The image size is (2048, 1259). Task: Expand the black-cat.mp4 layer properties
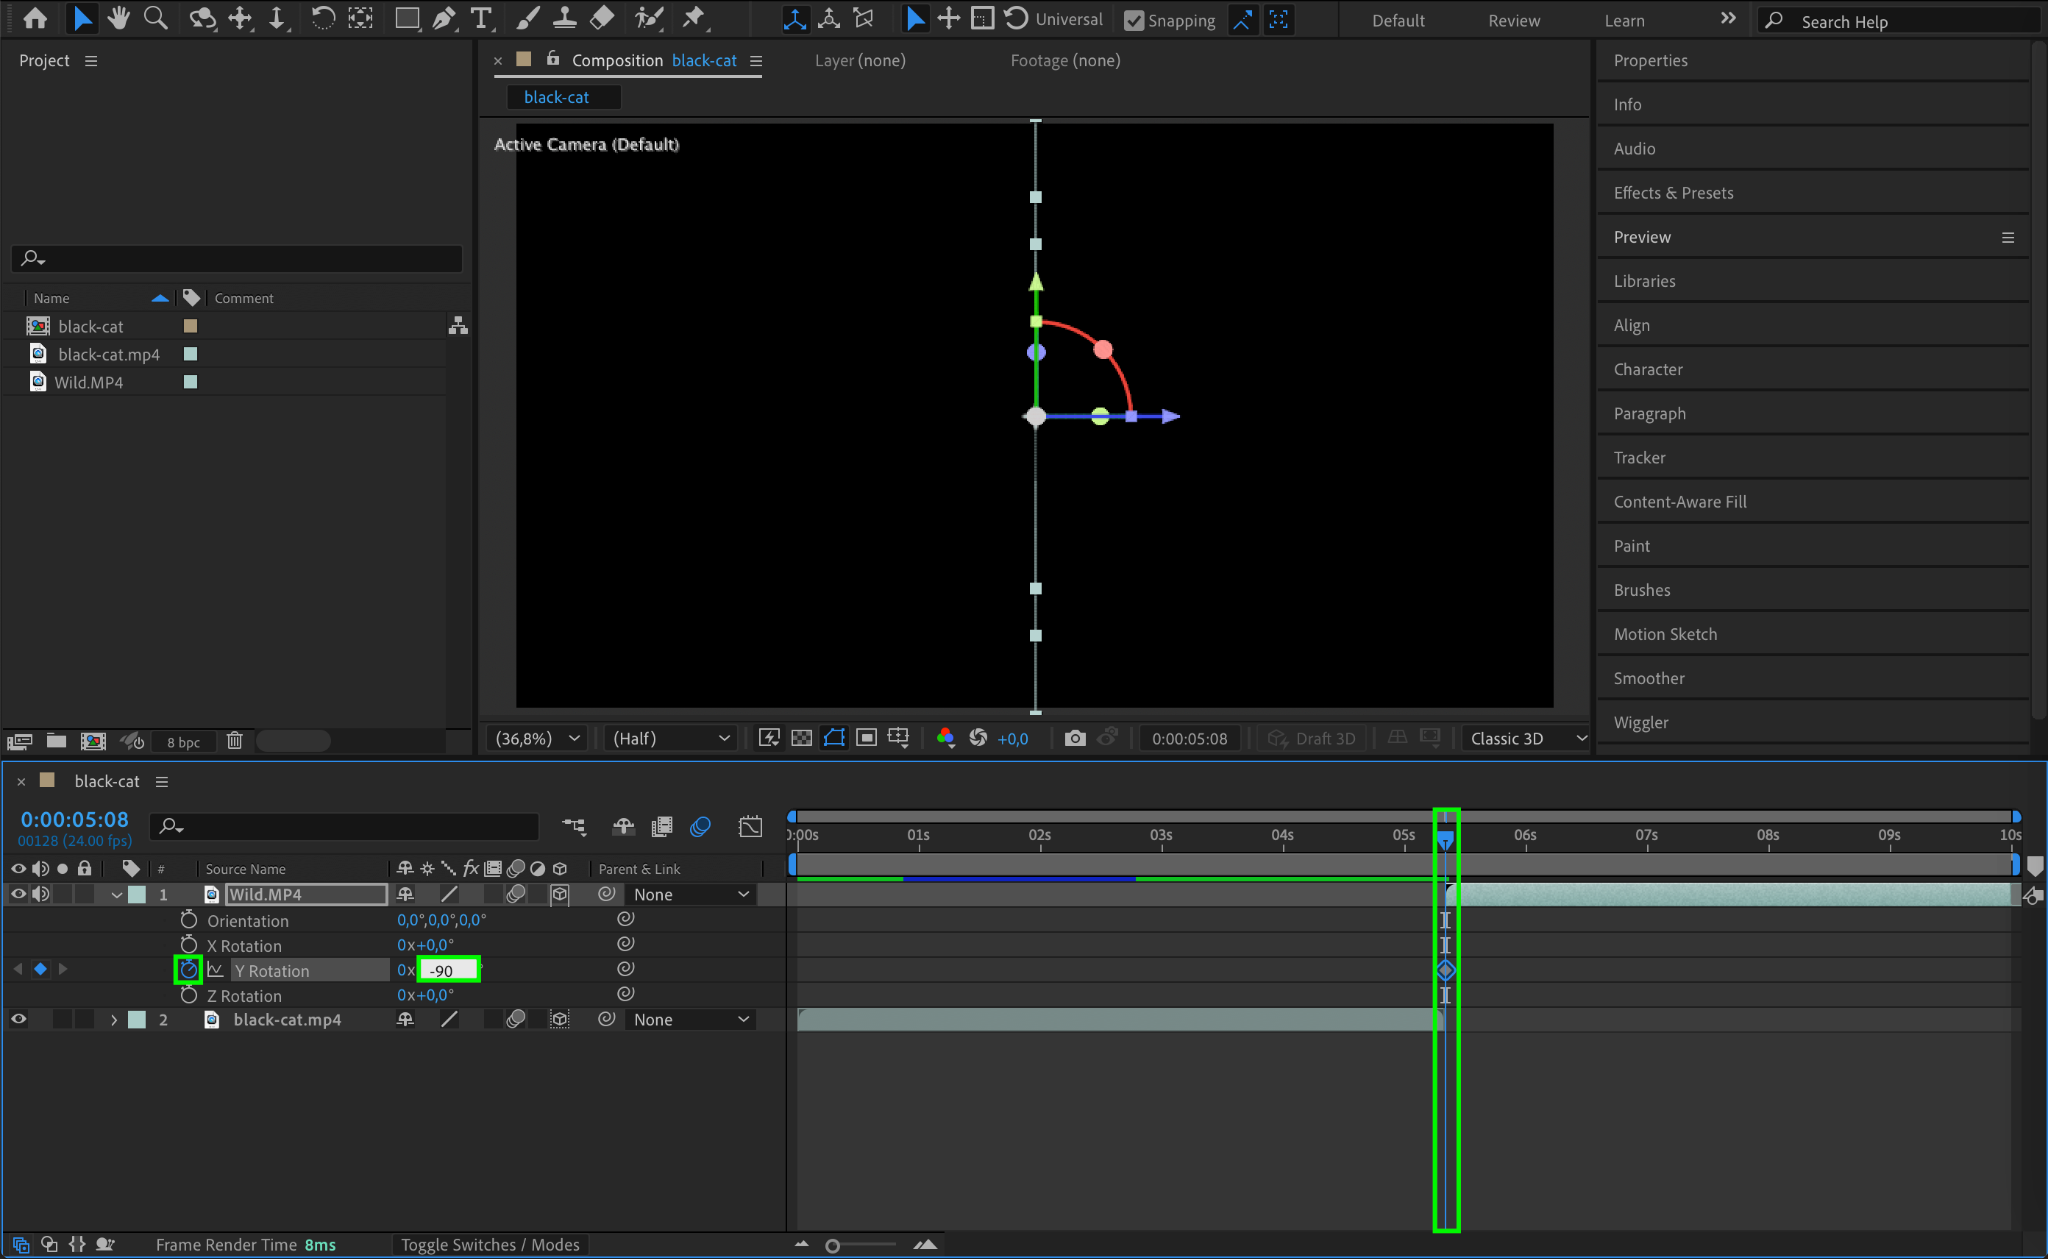tap(114, 1019)
